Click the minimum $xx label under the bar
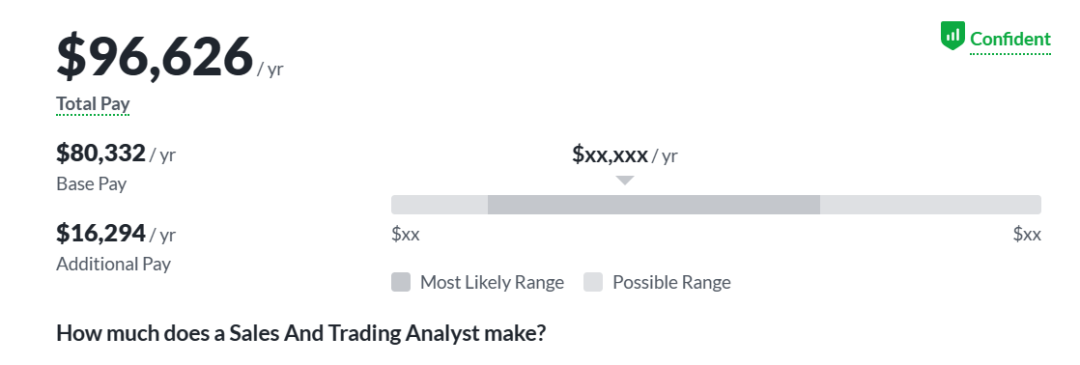The width and height of the screenshot is (1080, 365). [406, 235]
